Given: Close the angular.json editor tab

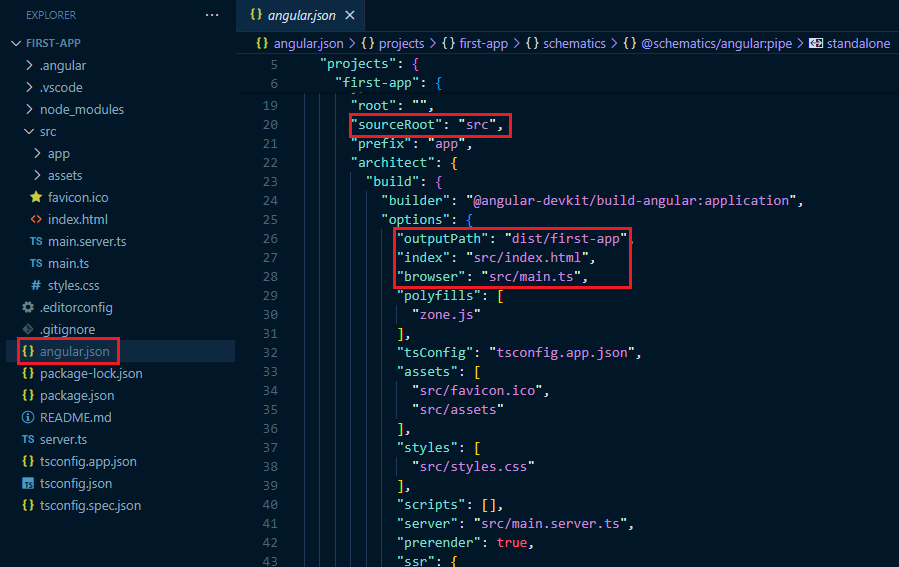Looking at the screenshot, I should (350, 15).
